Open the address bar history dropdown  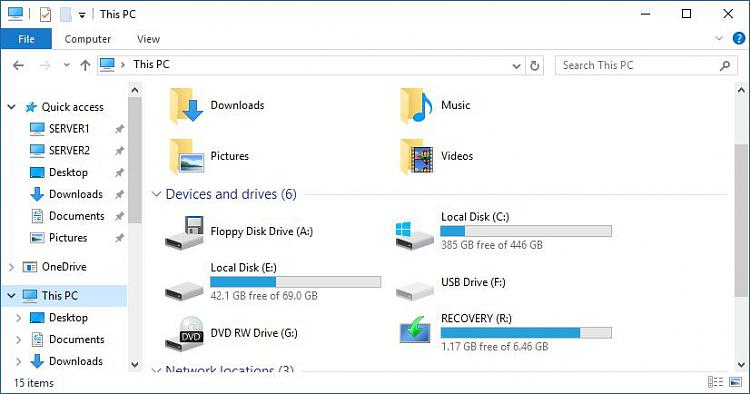(517, 66)
